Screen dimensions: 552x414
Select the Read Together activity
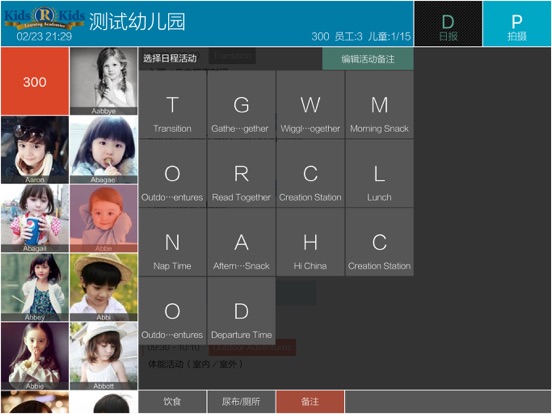coord(241,173)
